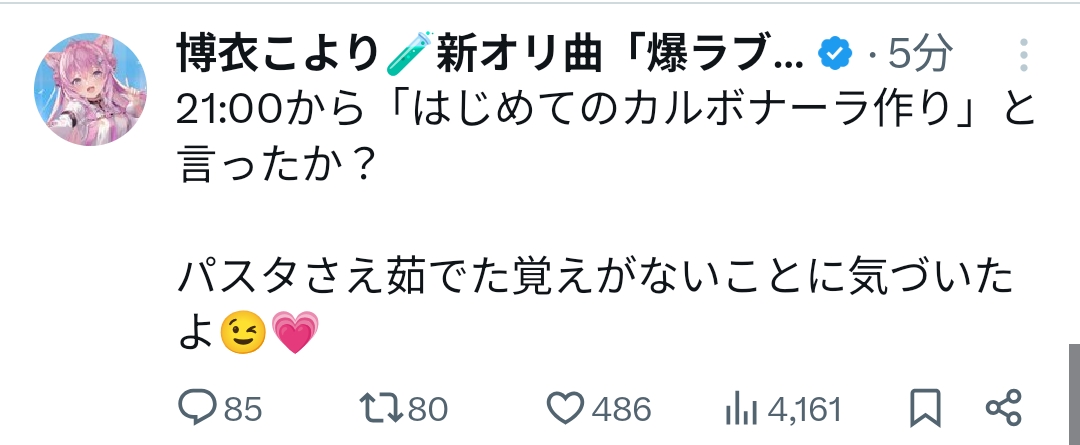Click the like count 486

[x=621, y=409]
